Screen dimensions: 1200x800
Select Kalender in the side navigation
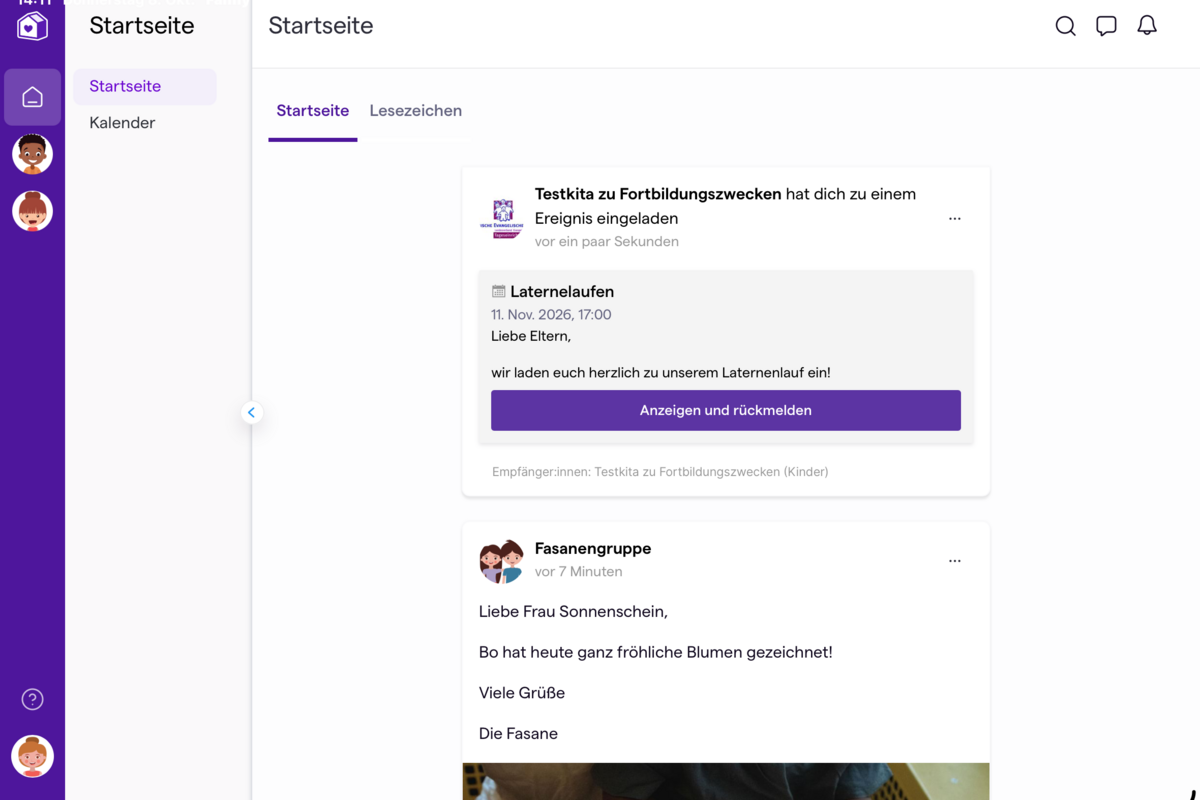pos(122,123)
